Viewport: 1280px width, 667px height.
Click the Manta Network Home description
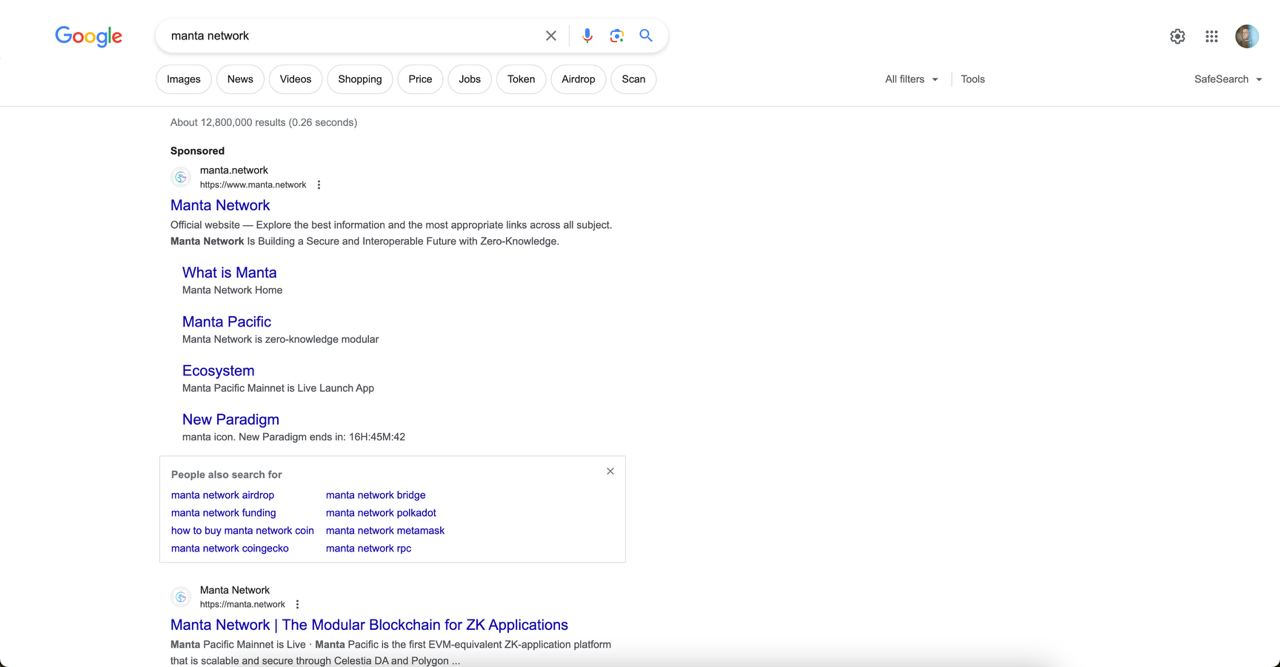(232, 290)
